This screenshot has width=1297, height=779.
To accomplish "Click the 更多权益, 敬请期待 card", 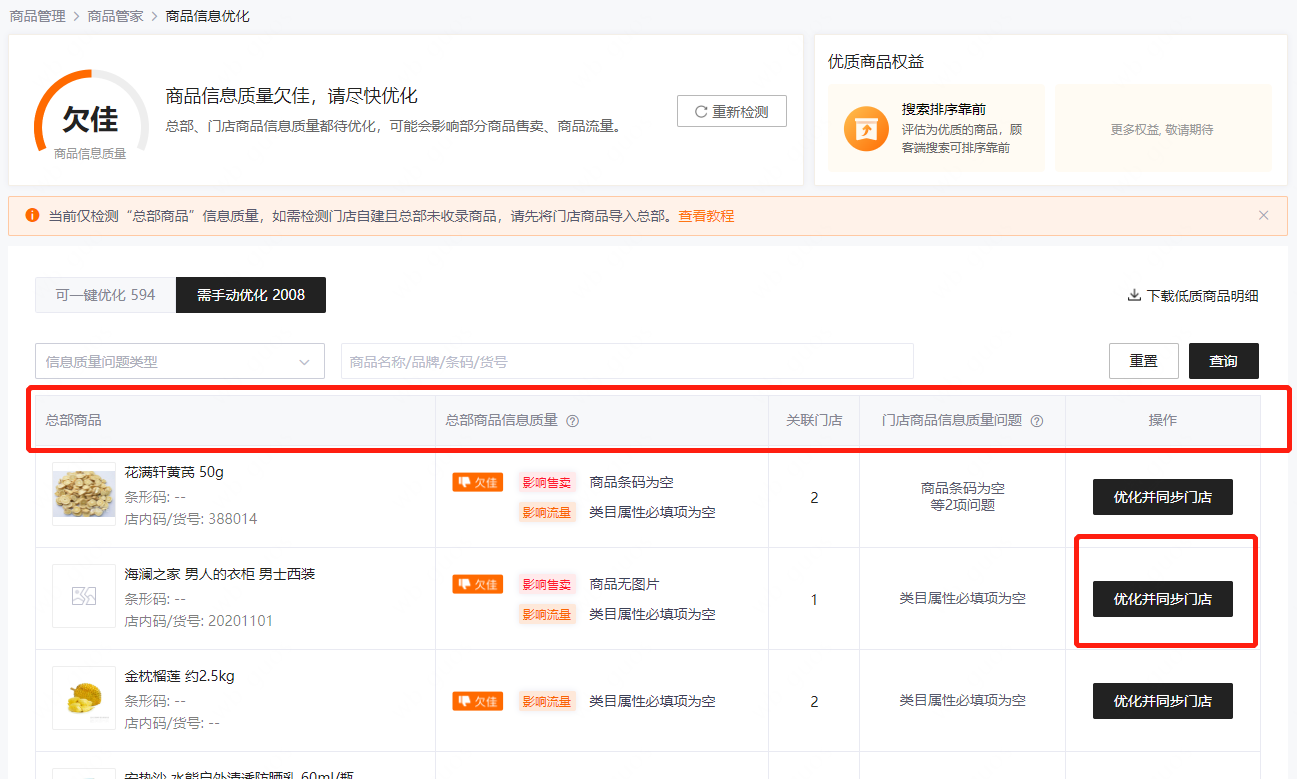I will point(1163,128).
